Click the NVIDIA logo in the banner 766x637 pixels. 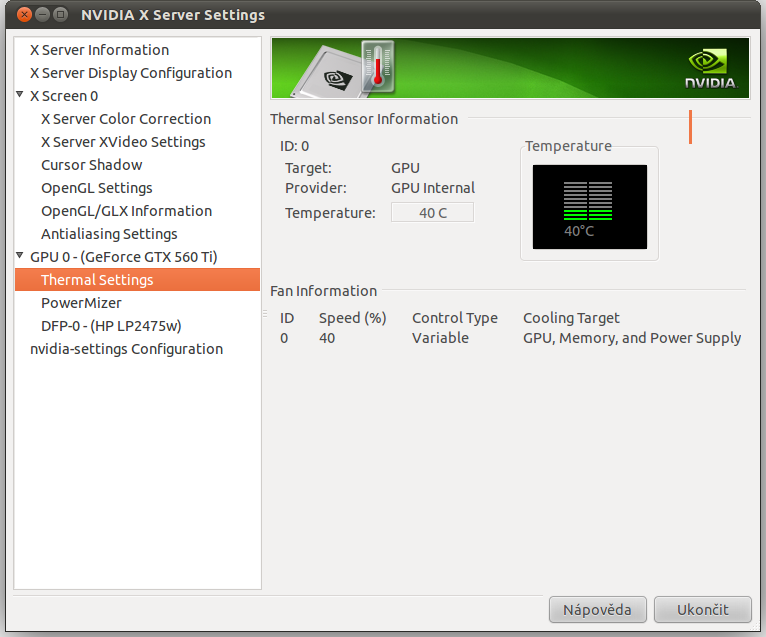click(711, 68)
